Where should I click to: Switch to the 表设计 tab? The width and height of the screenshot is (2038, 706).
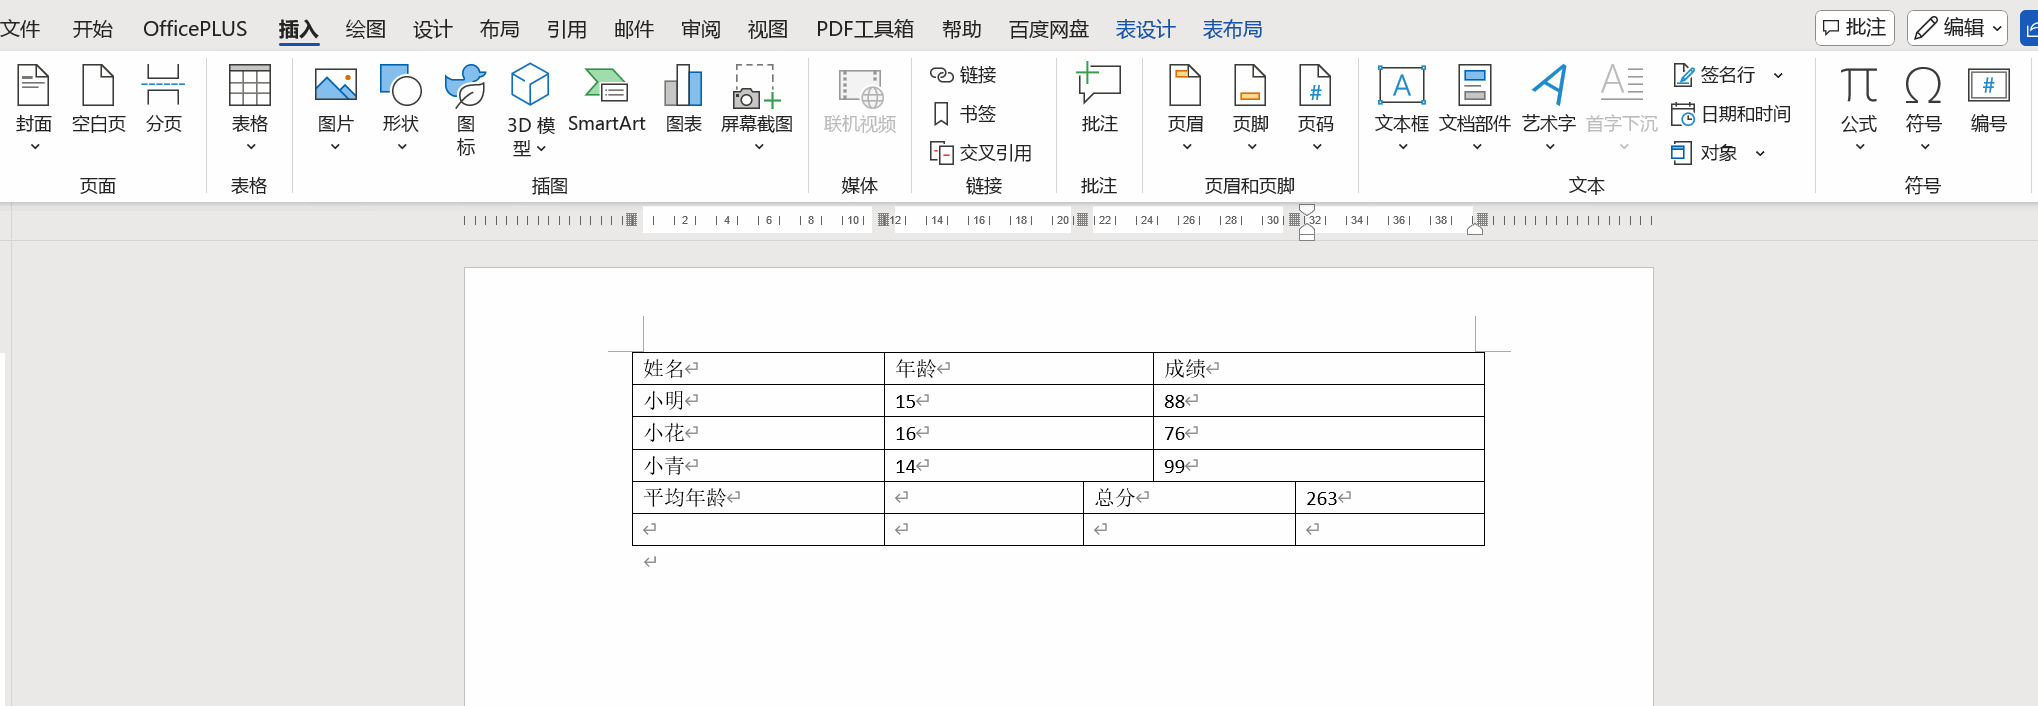(x=1145, y=29)
